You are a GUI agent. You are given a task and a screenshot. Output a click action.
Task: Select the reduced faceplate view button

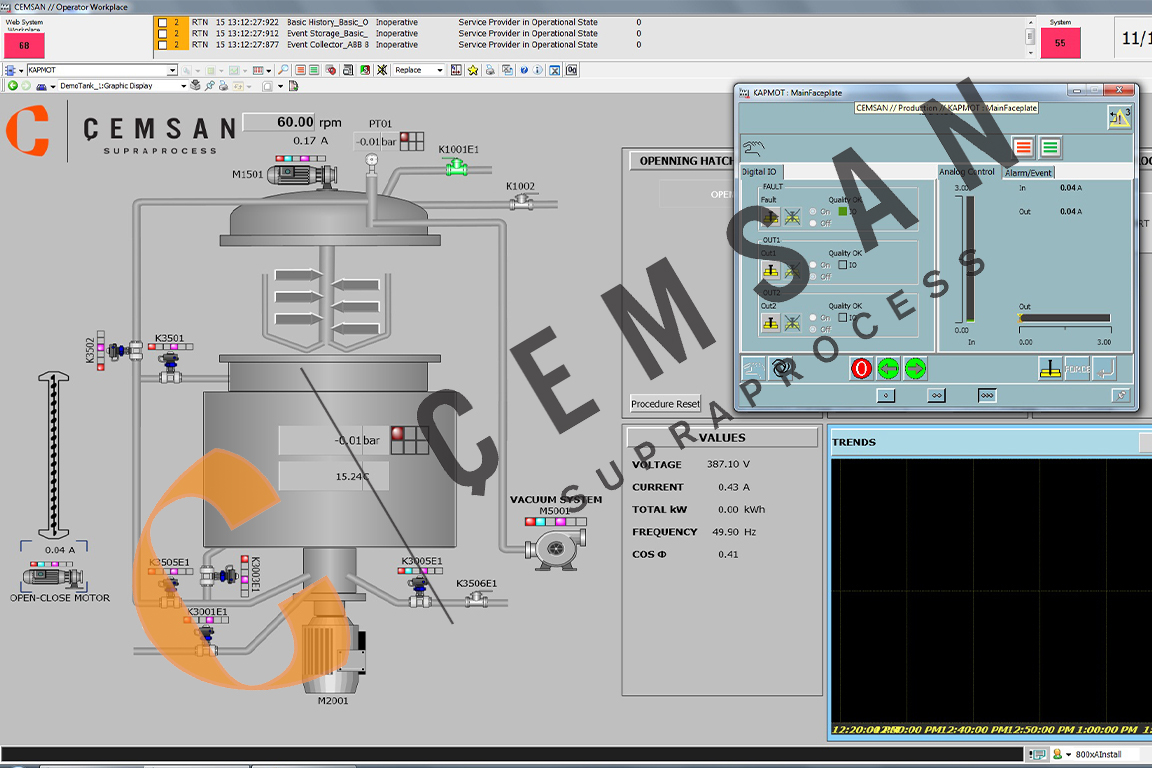click(886, 395)
